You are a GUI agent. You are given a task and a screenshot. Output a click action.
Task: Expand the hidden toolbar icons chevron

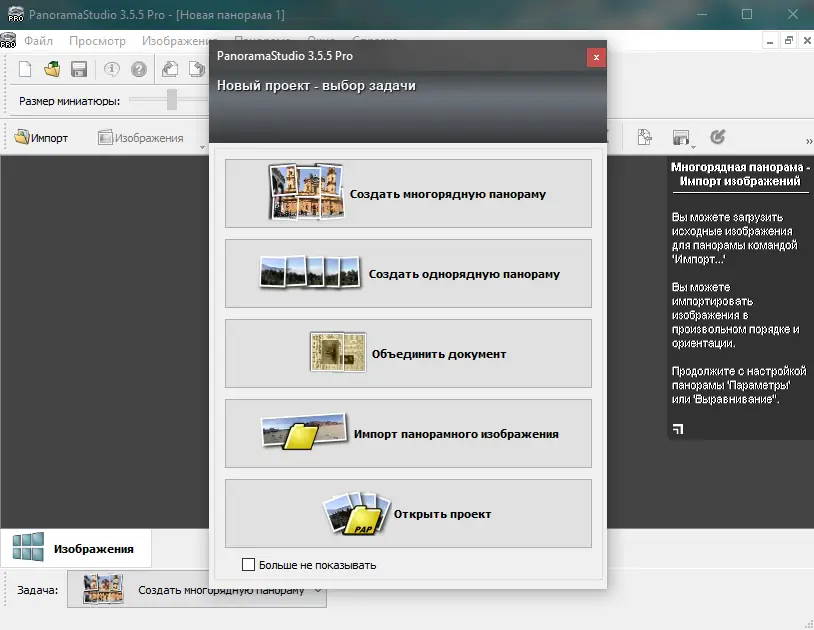pyautogui.click(x=808, y=141)
